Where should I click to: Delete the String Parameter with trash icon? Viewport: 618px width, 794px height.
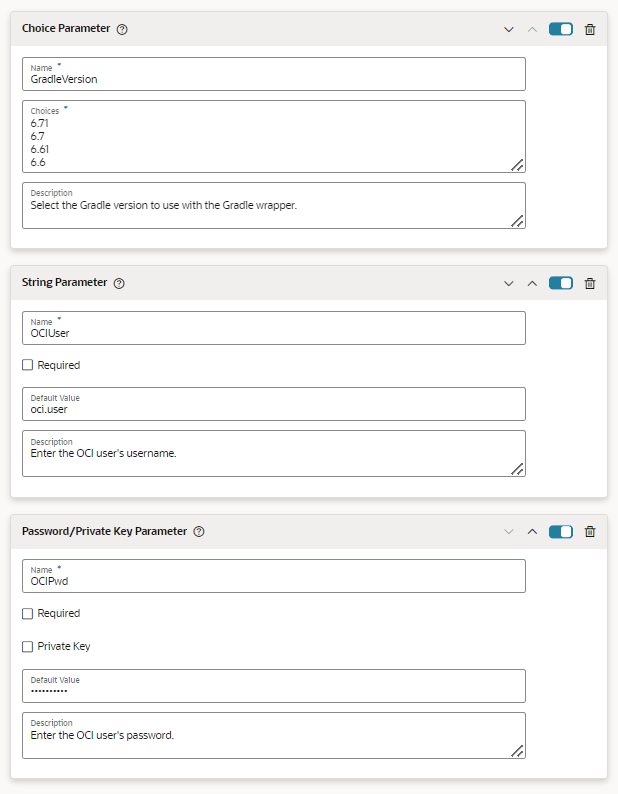(590, 283)
